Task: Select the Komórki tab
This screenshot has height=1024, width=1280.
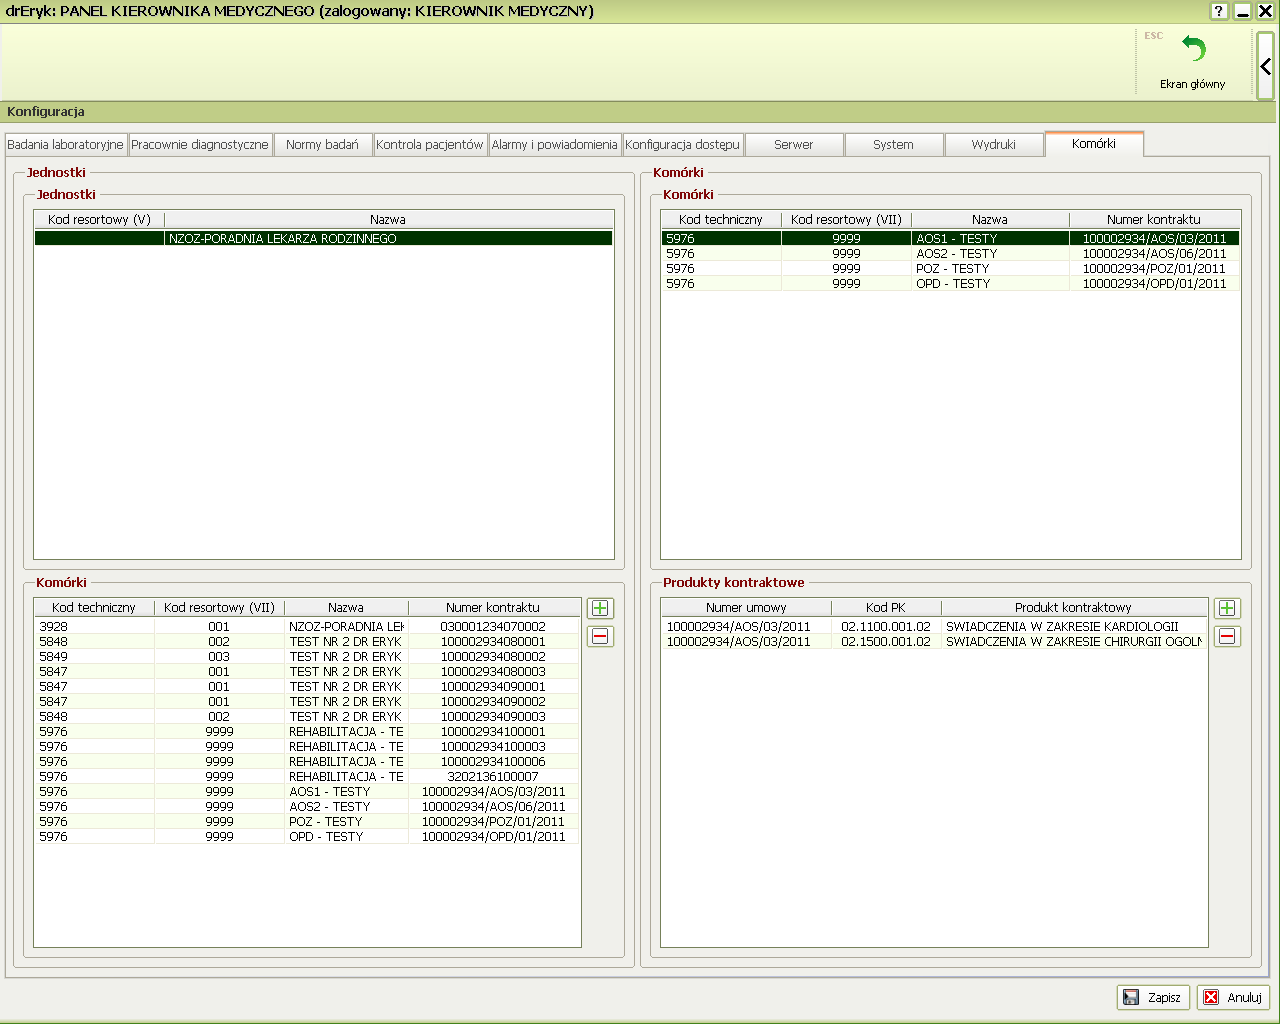Action: tap(1094, 144)
